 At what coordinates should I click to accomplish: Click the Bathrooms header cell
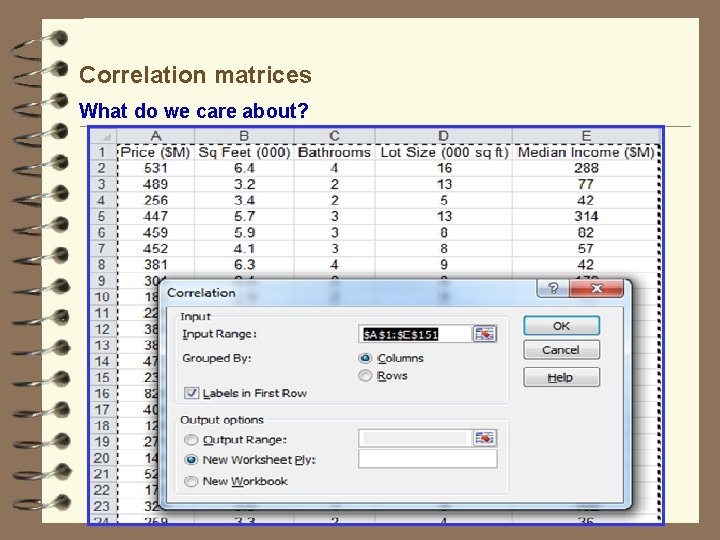(x=334, y=152)
